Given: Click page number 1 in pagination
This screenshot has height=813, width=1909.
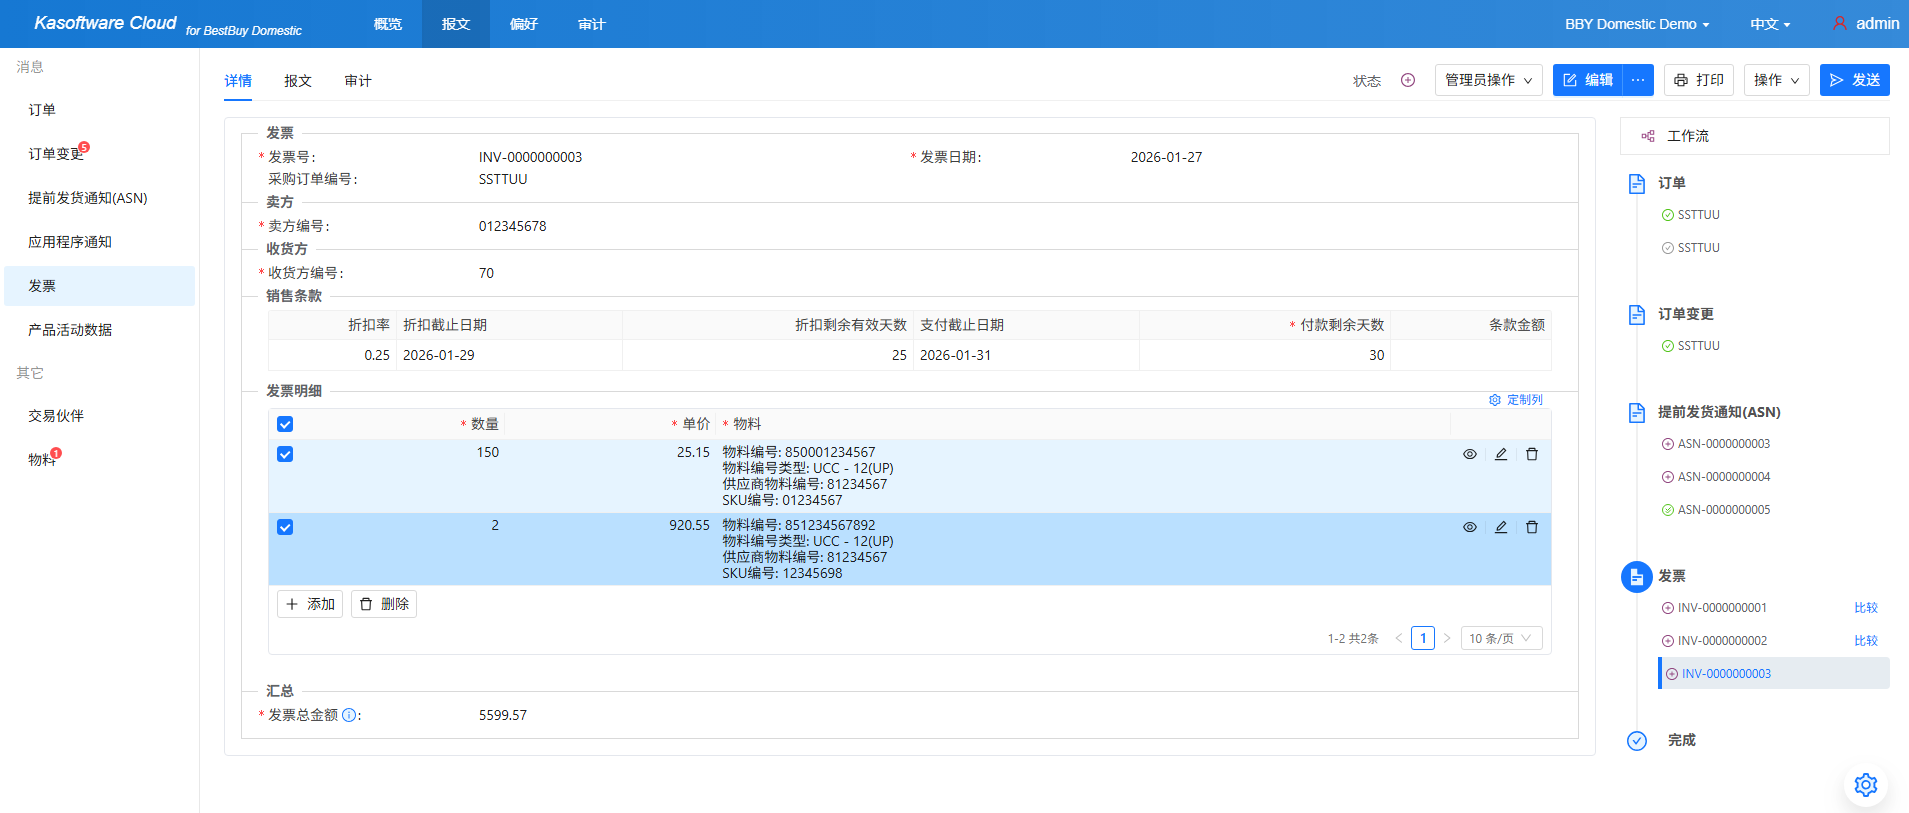Looking at the screenshot, I should 1423,638.
